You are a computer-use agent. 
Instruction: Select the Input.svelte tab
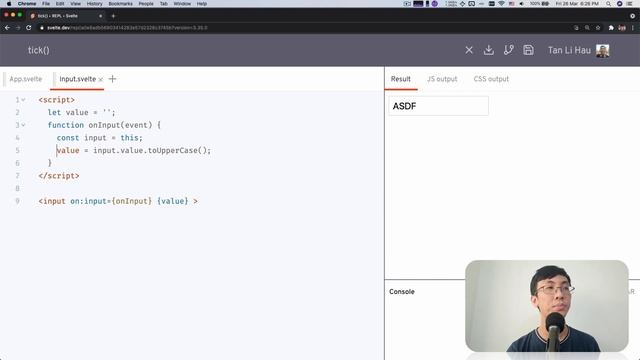[x=78, y=79]
